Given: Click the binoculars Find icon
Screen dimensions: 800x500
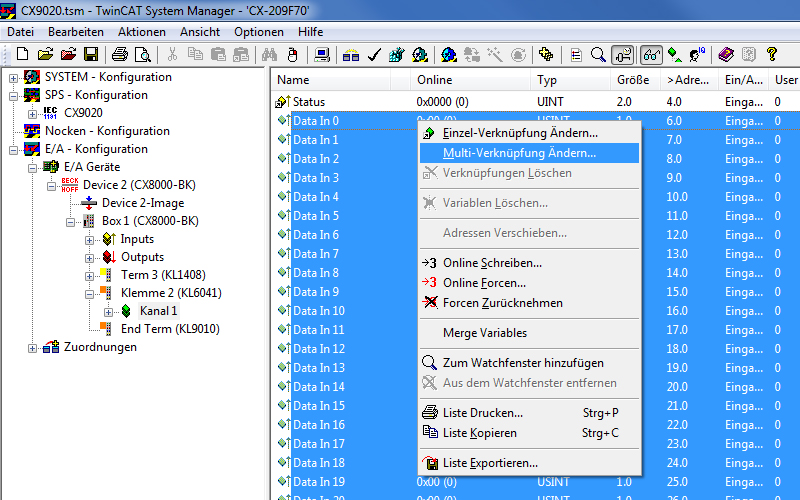Looking at the screenshot, I should click(269, 54).
